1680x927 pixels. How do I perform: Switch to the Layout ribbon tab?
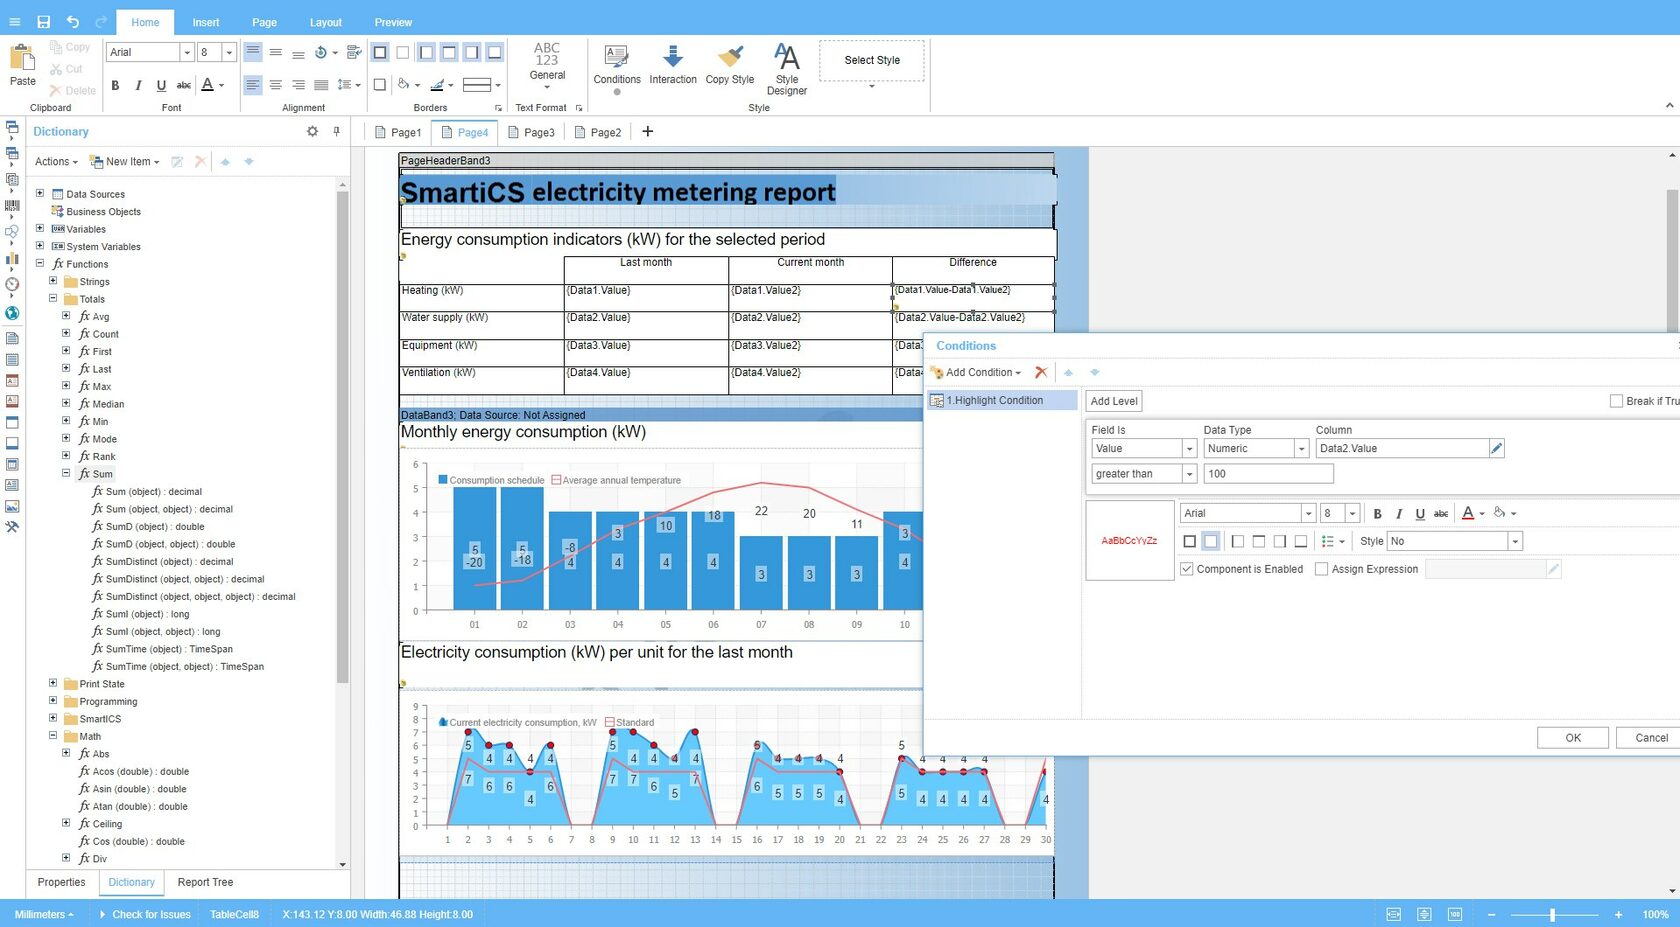(x=325, y=22)
